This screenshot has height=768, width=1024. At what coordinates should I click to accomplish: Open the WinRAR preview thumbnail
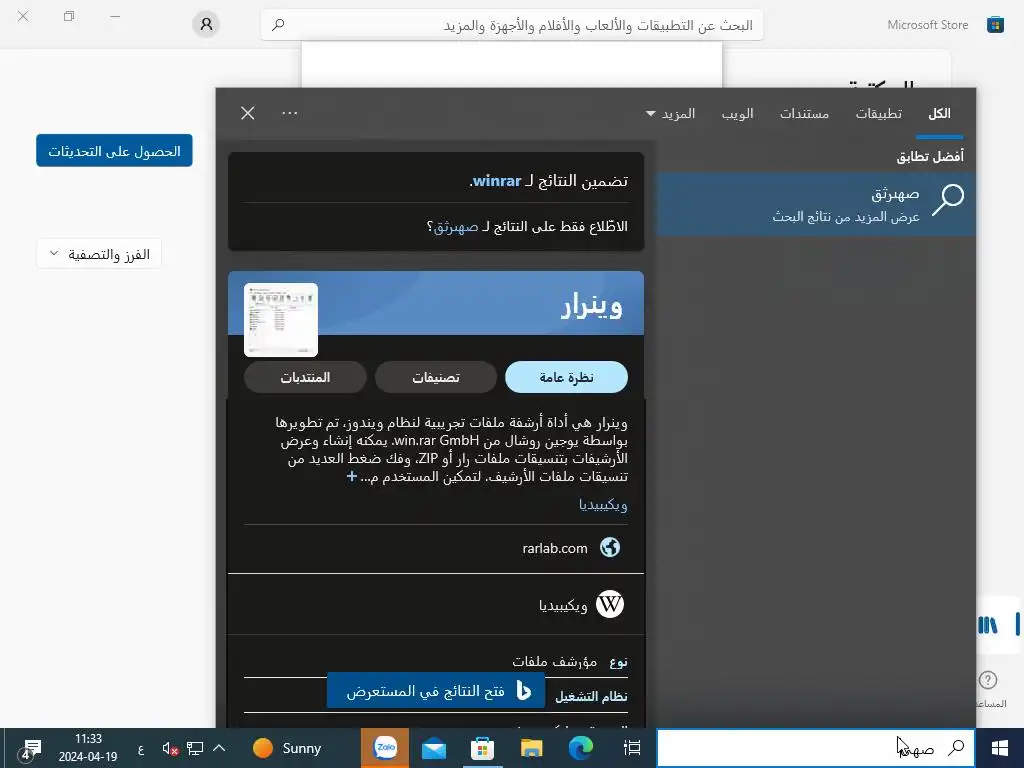coord(281,320)
